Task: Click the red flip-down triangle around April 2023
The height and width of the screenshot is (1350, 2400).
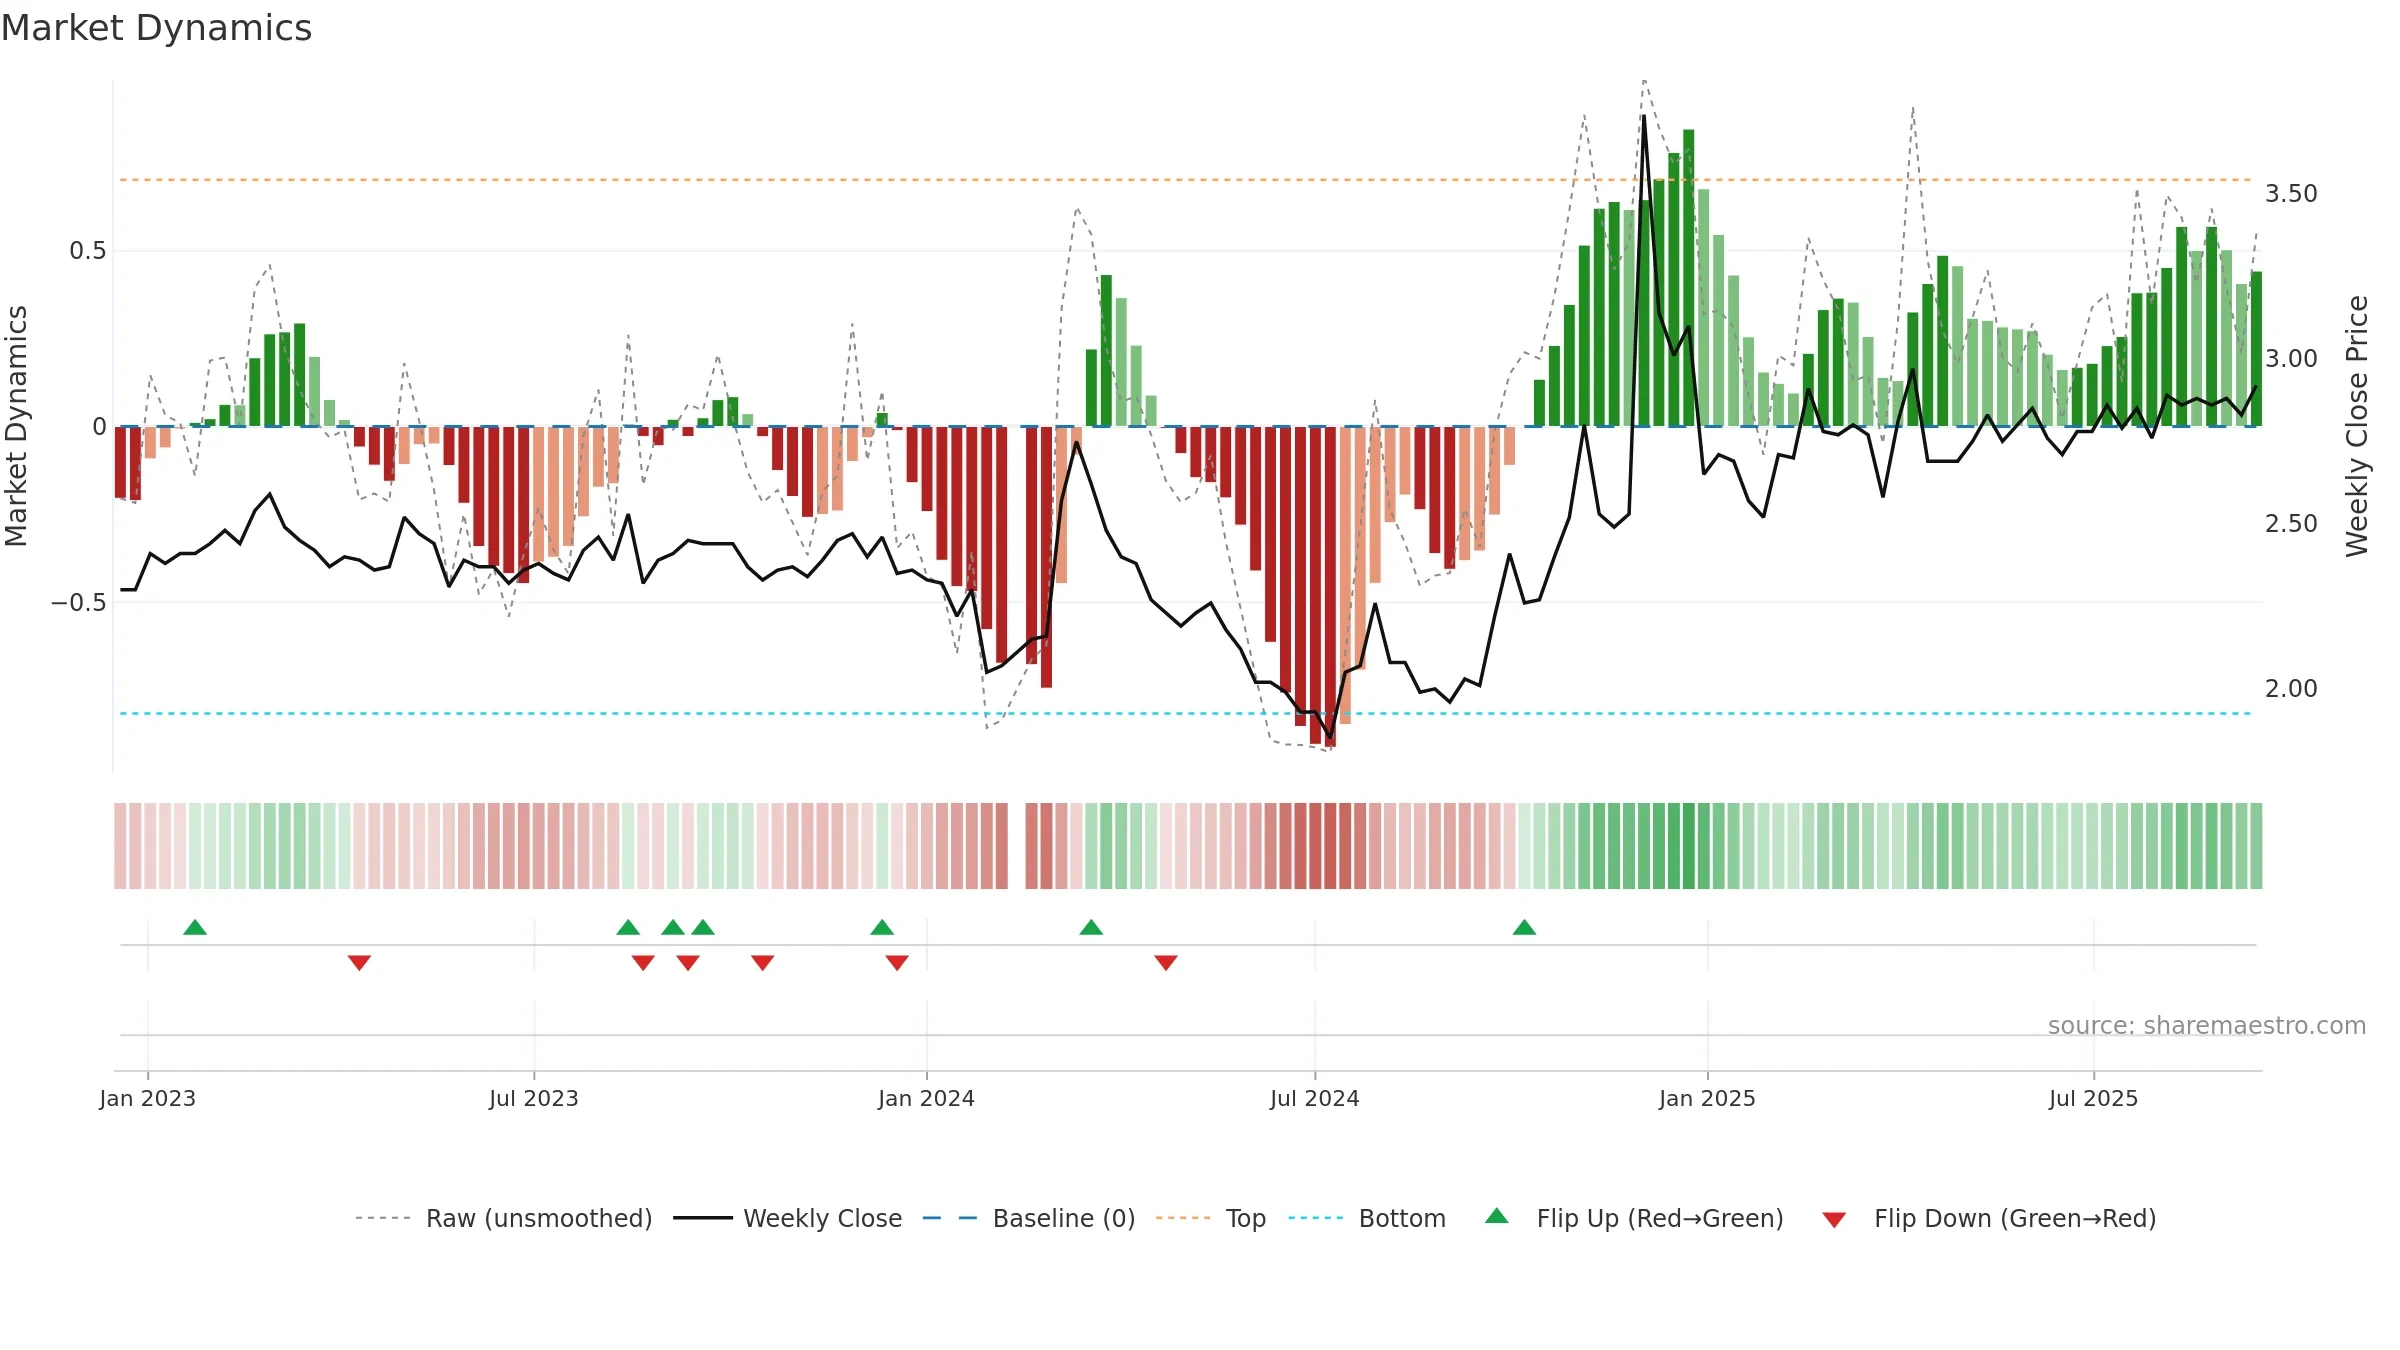Action: point(360,963)
